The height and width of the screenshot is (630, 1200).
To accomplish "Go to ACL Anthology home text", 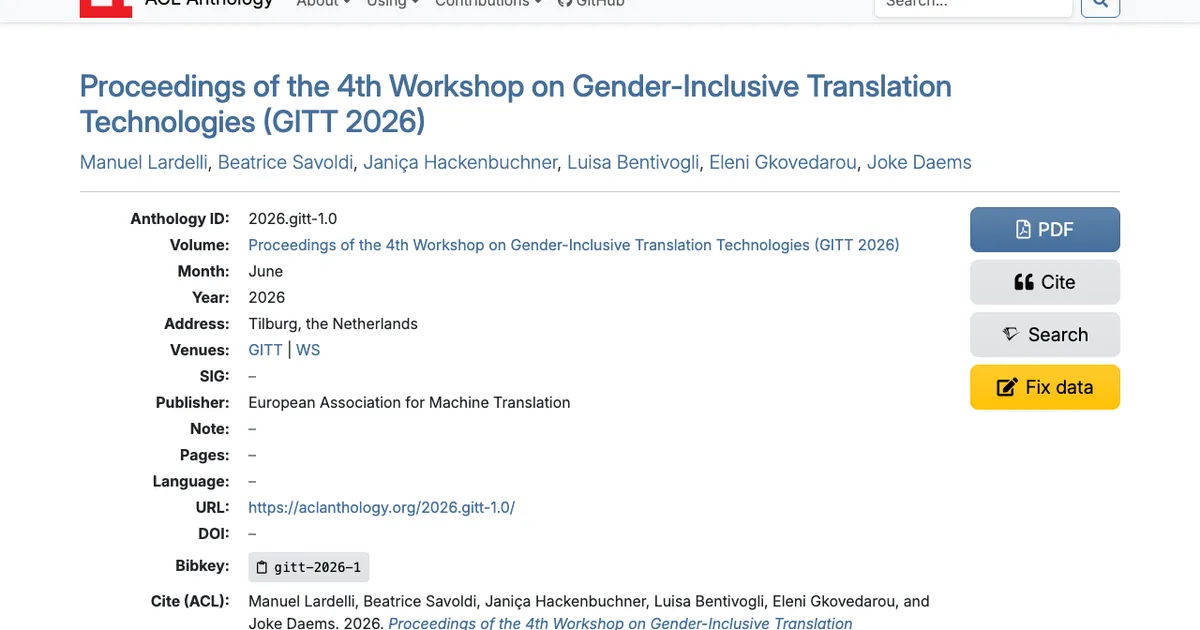I will (x=208, y=4).
